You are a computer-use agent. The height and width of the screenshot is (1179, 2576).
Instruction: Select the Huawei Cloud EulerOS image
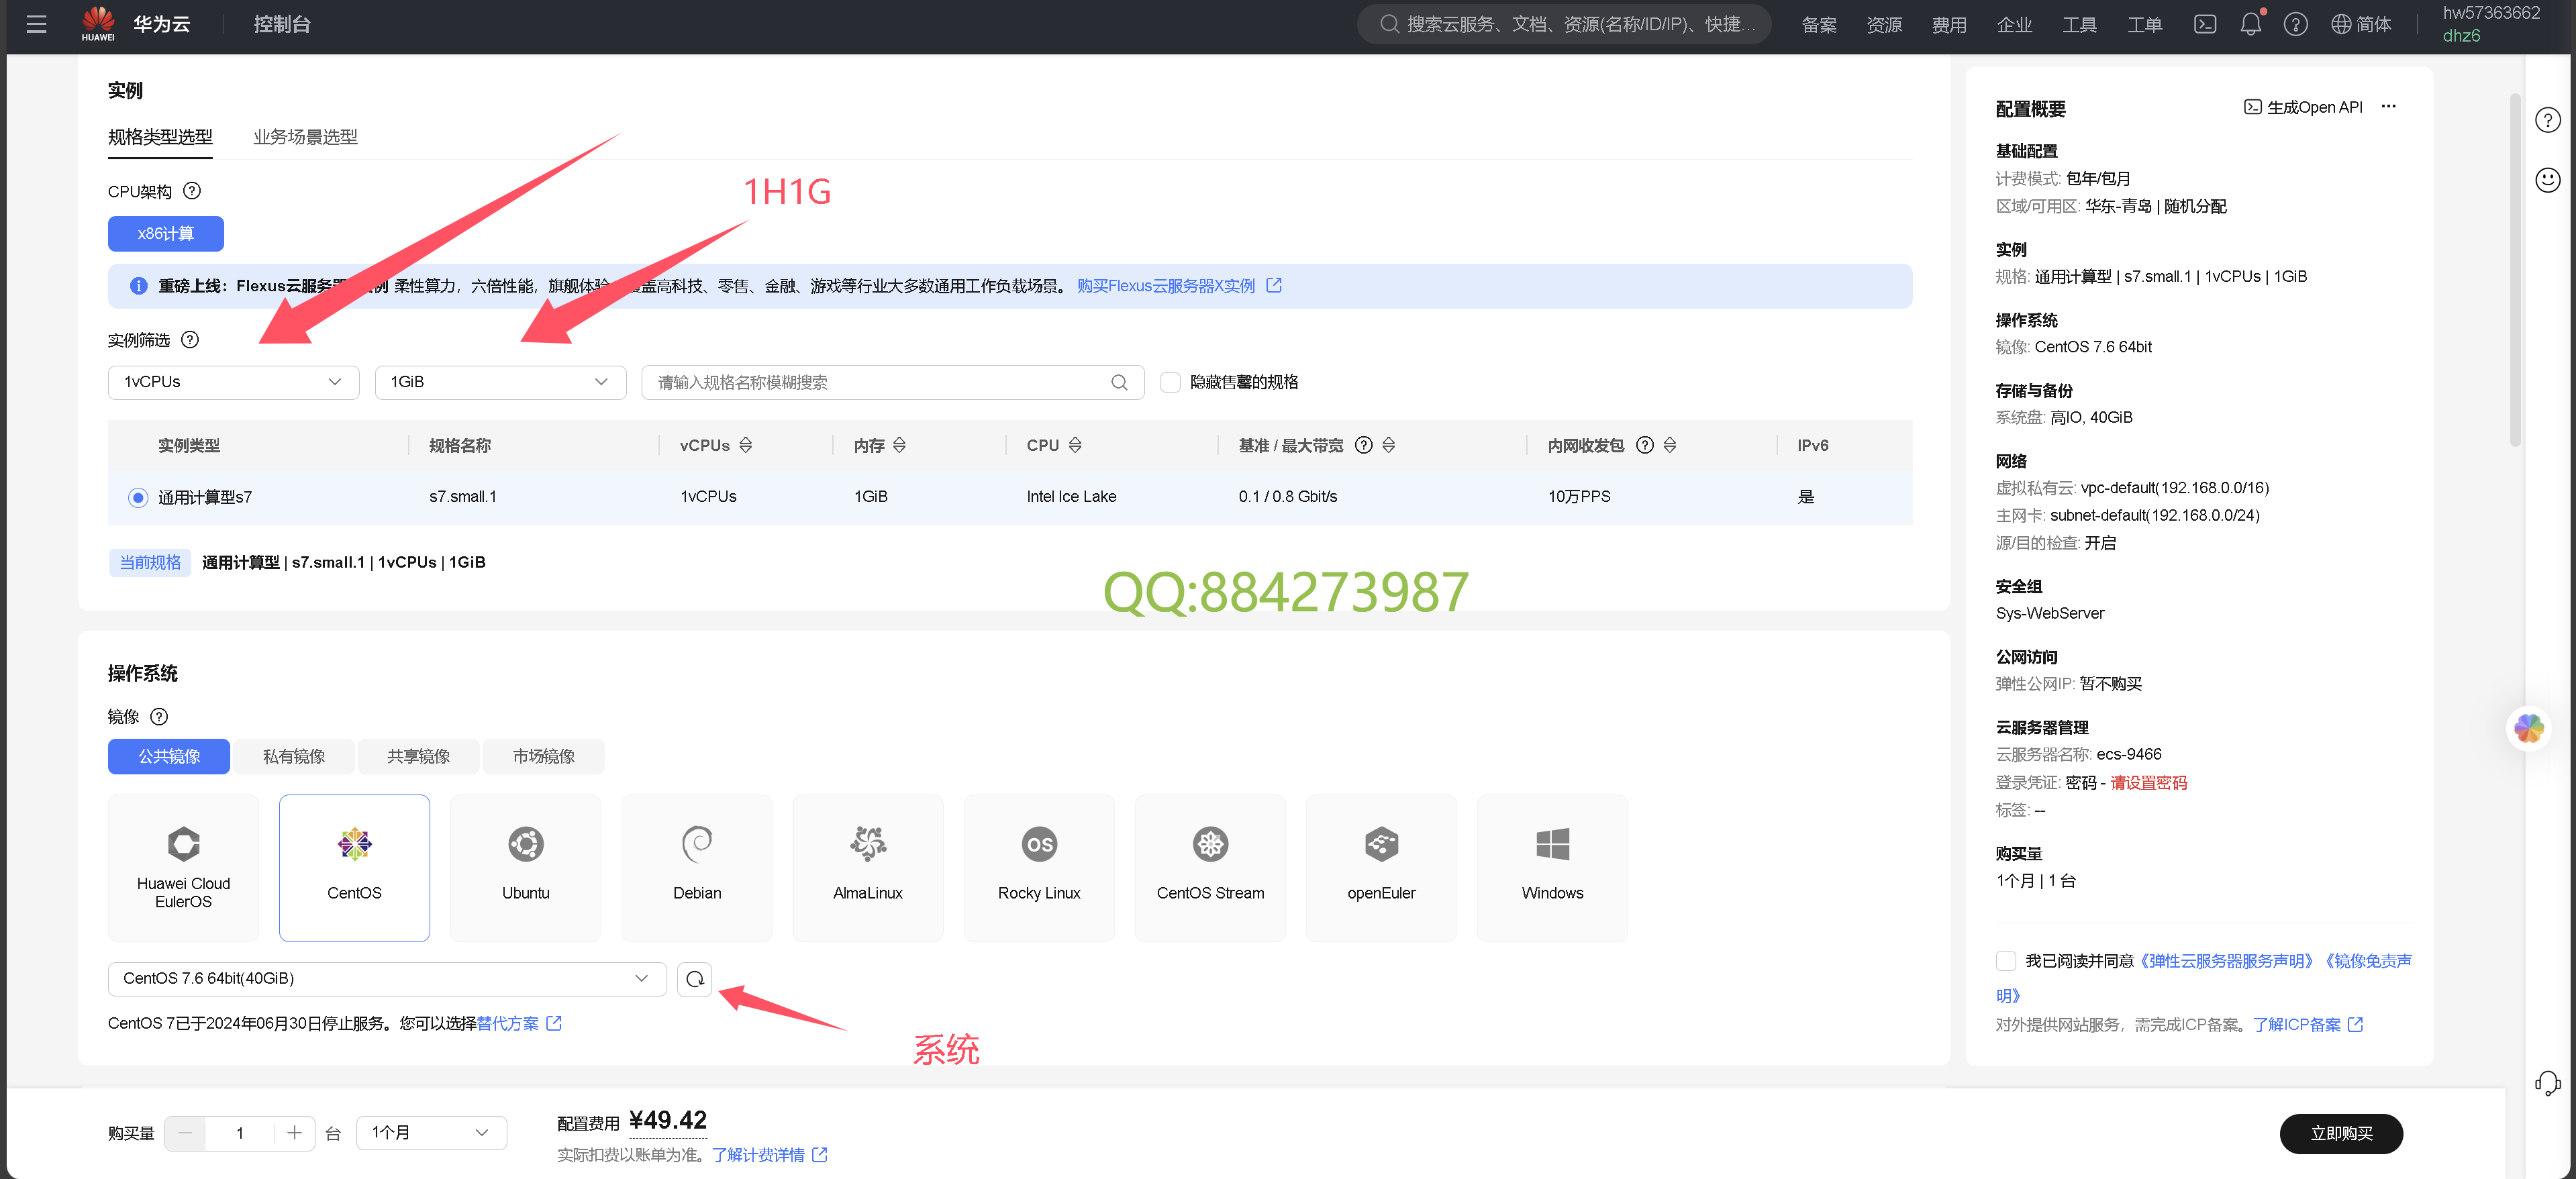183,867
